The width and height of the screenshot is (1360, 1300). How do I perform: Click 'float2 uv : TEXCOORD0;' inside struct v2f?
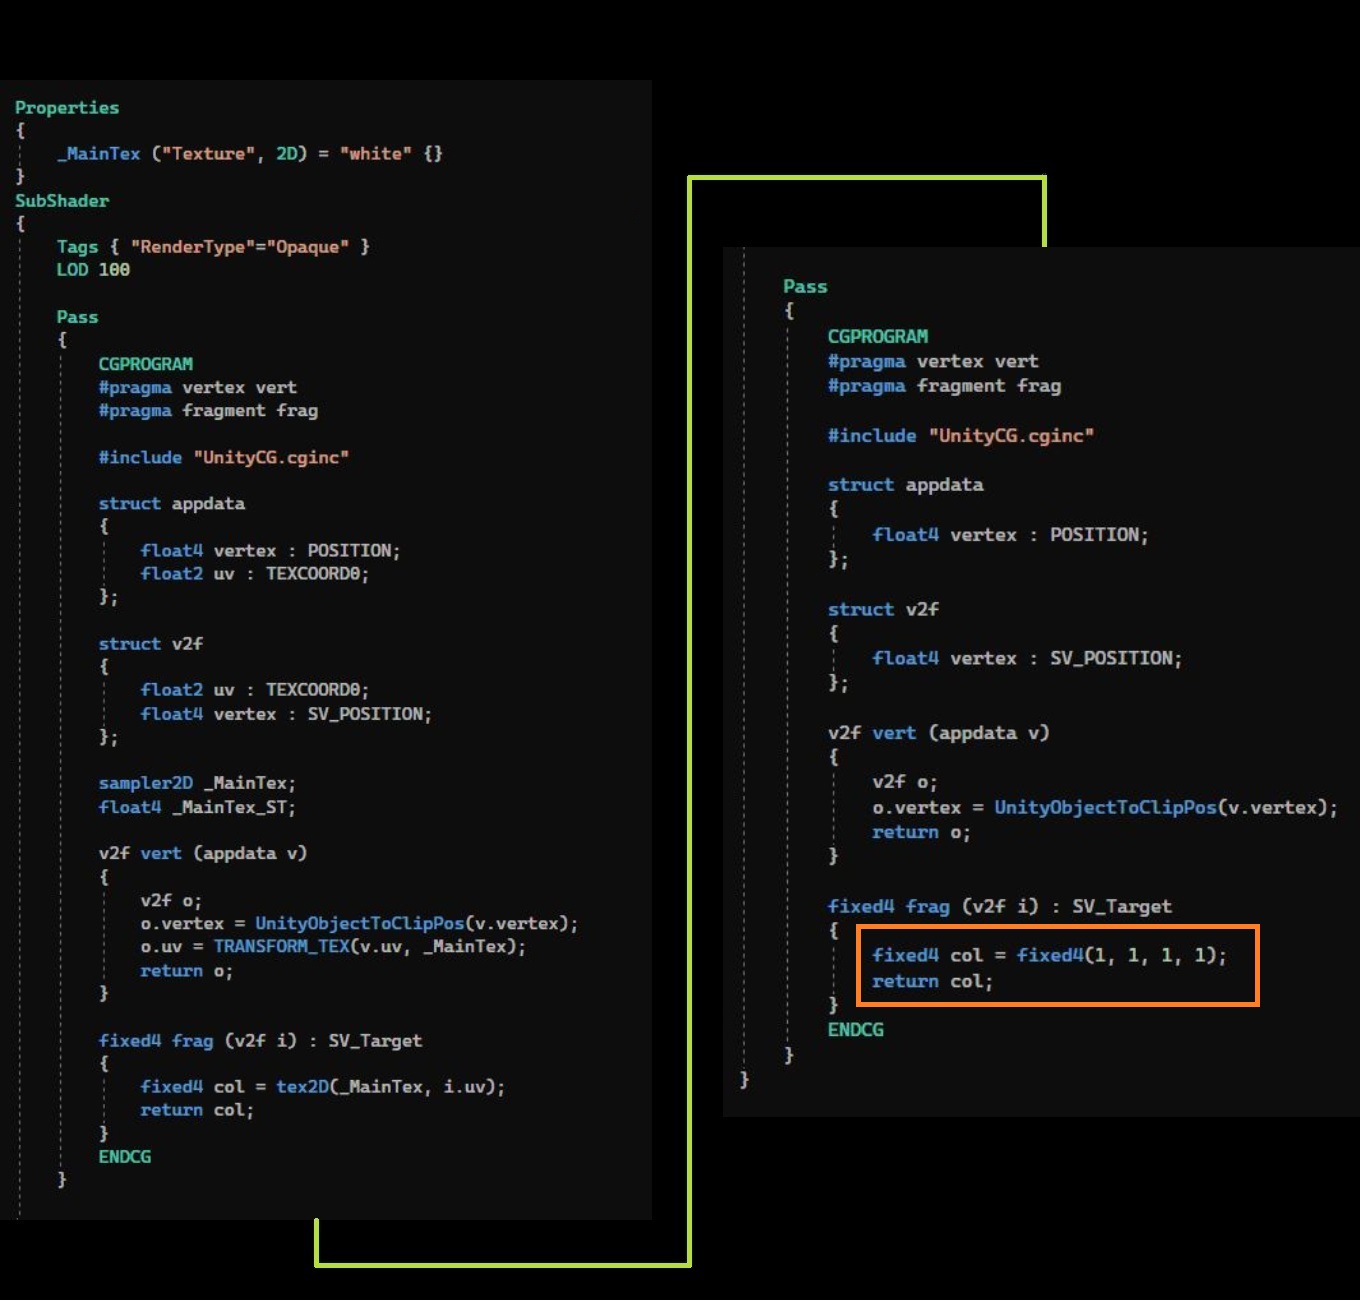255,689
